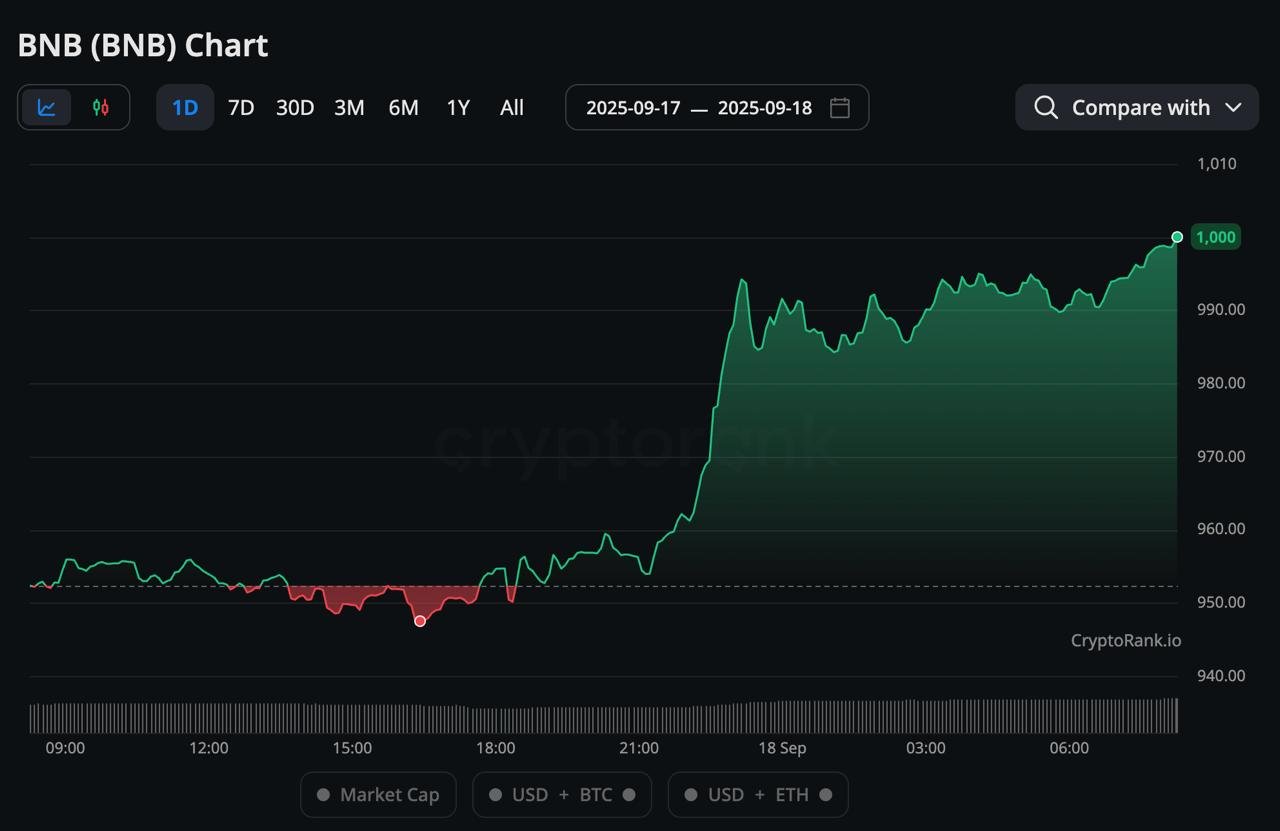The height and width of the screenshot is (831, 1280).
Task: Click the volume bars area below the chart
Action: click(600, 714)
